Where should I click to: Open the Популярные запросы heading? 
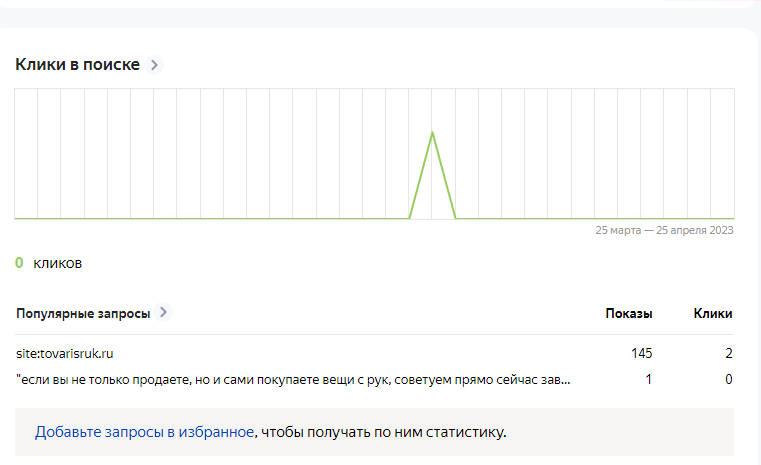point(83,314)
